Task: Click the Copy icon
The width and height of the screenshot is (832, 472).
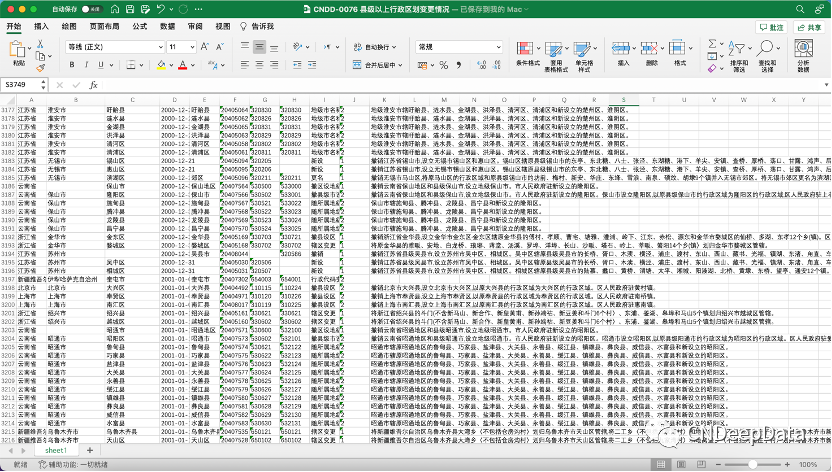Action: point(40,56)
